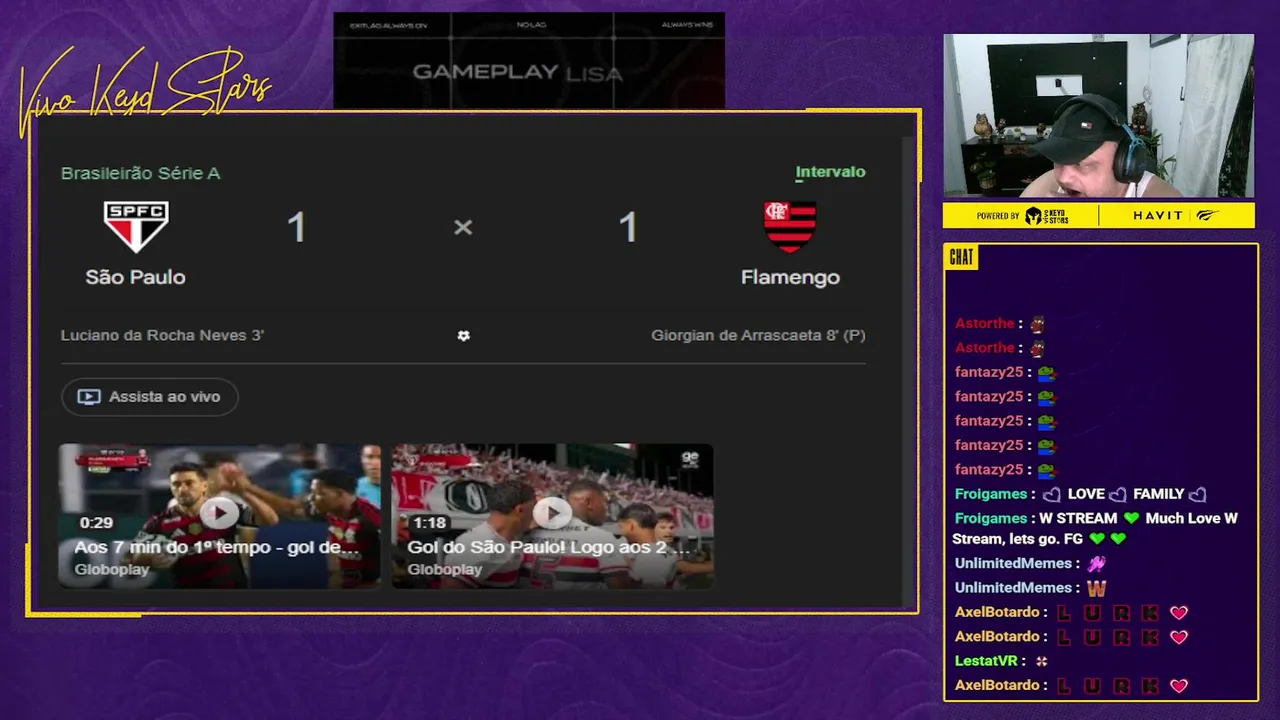The image size is (1280, 720).
Task: Click the Keyd Stars powered-by logo
Action: point(1046,216)
